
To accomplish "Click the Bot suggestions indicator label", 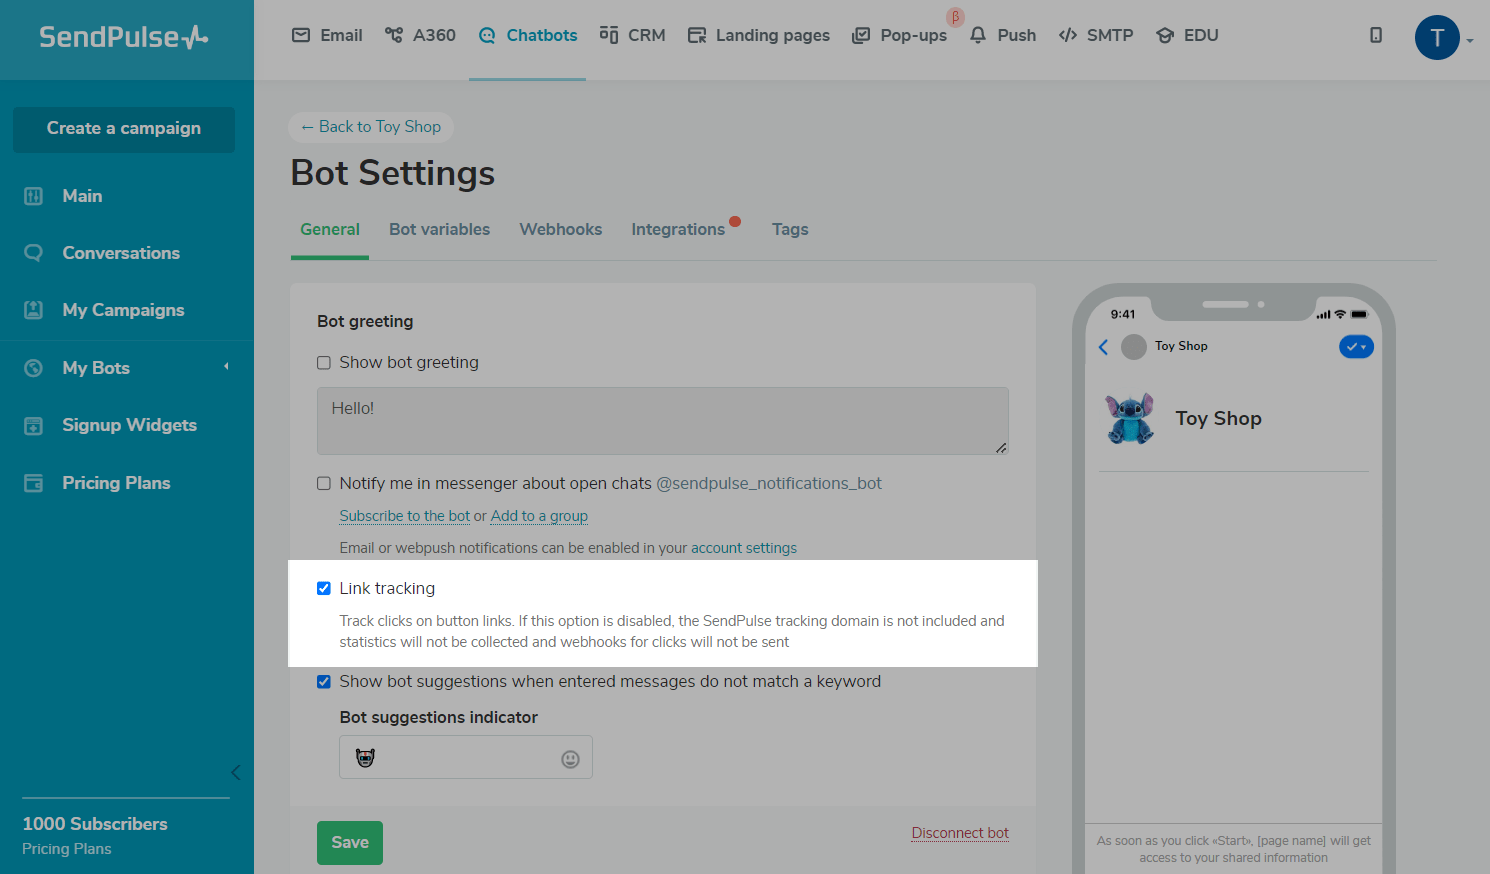I will click(438, 718).
